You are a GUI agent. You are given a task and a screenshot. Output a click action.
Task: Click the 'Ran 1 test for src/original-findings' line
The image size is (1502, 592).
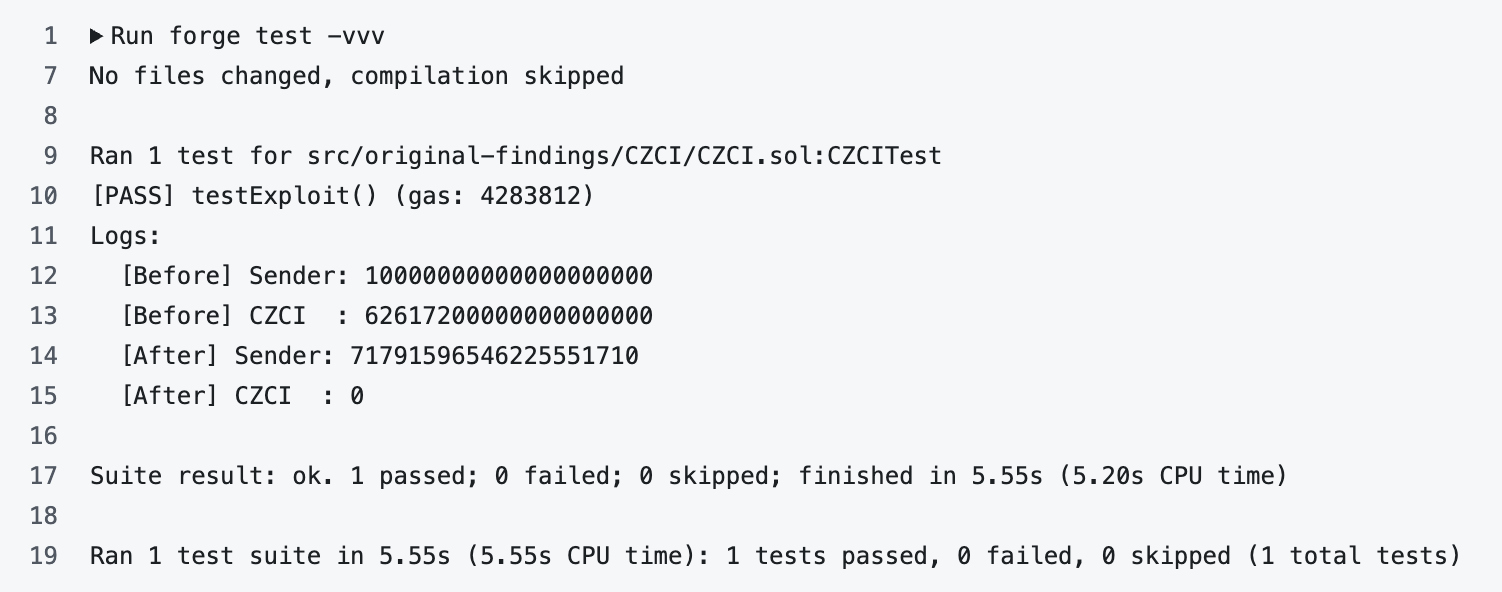coord(515,156)
